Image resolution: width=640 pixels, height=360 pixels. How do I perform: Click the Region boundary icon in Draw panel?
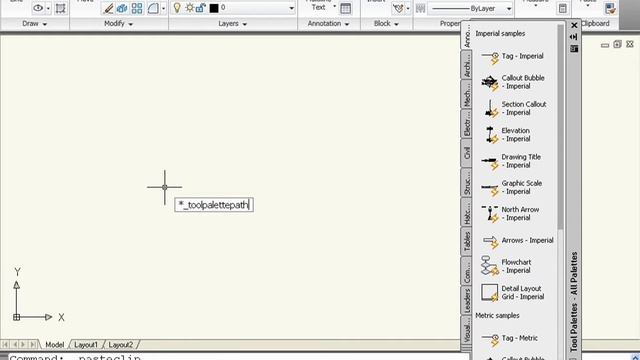pyautogui.click(x=60, y=9)
